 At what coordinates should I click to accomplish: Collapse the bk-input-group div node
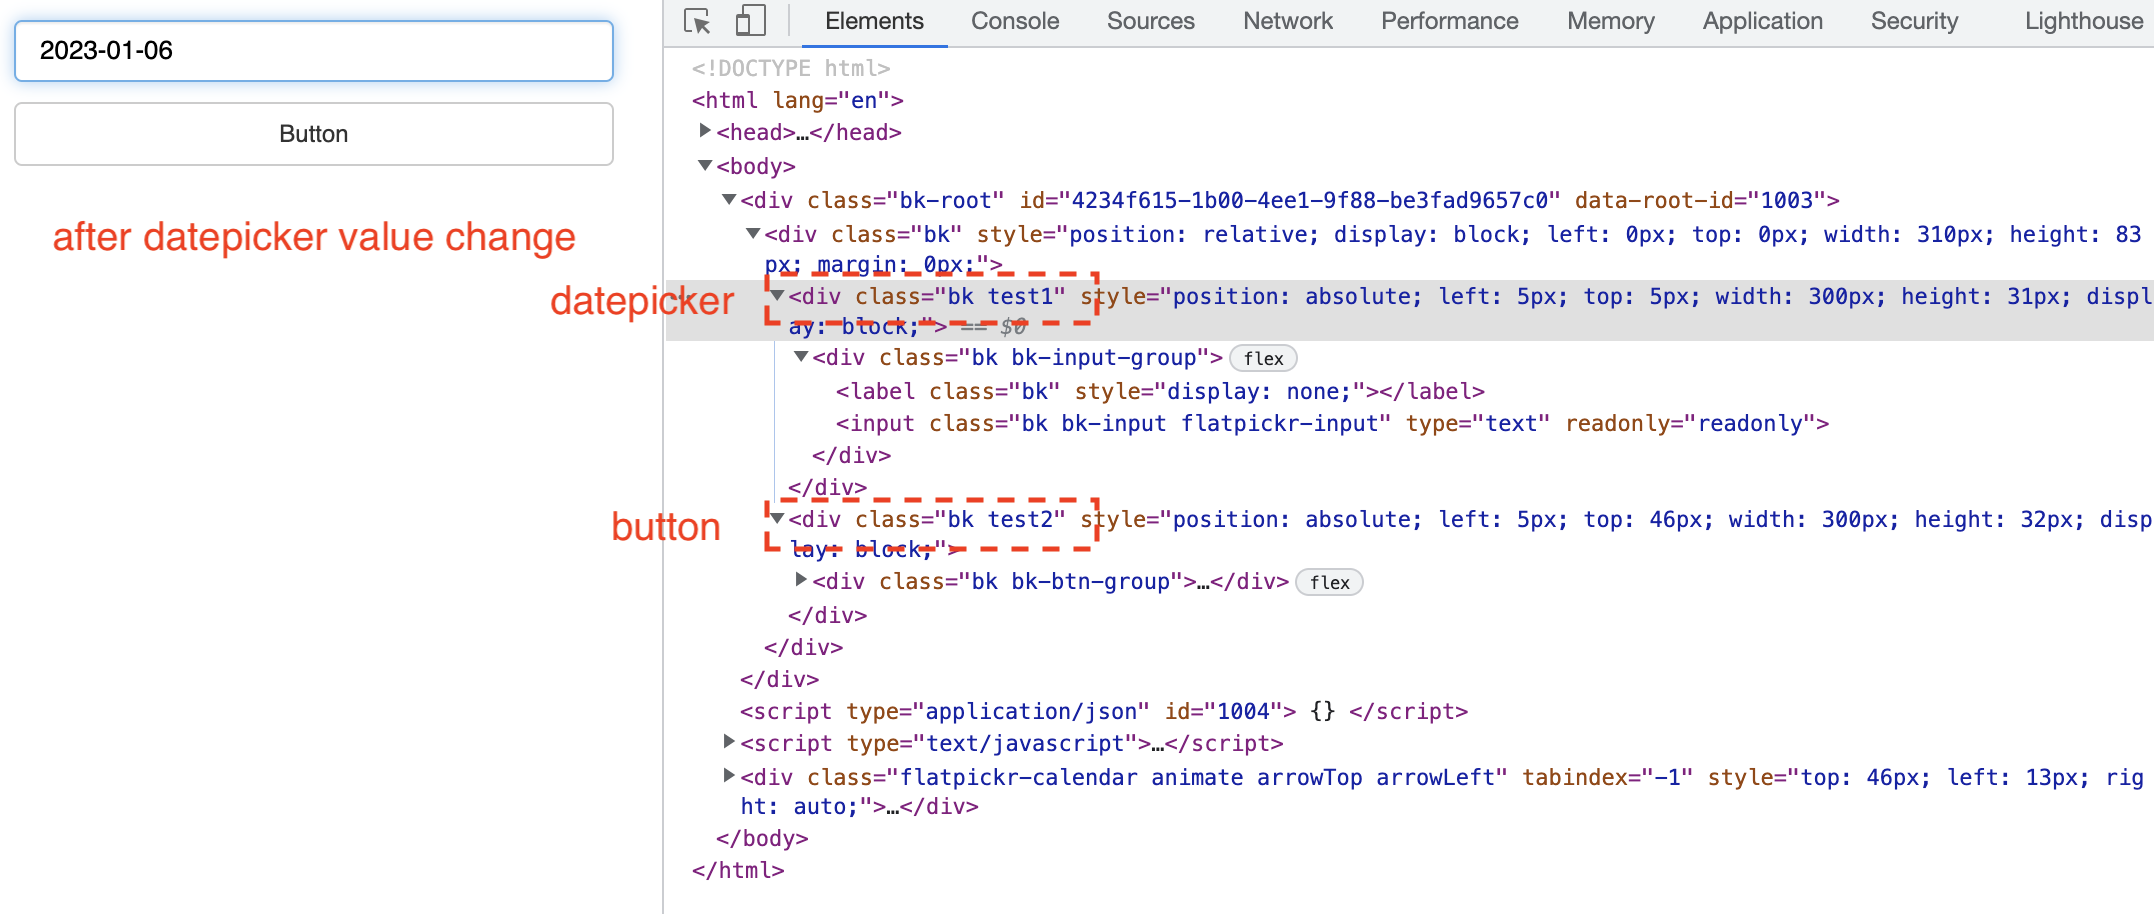[801, 356]
